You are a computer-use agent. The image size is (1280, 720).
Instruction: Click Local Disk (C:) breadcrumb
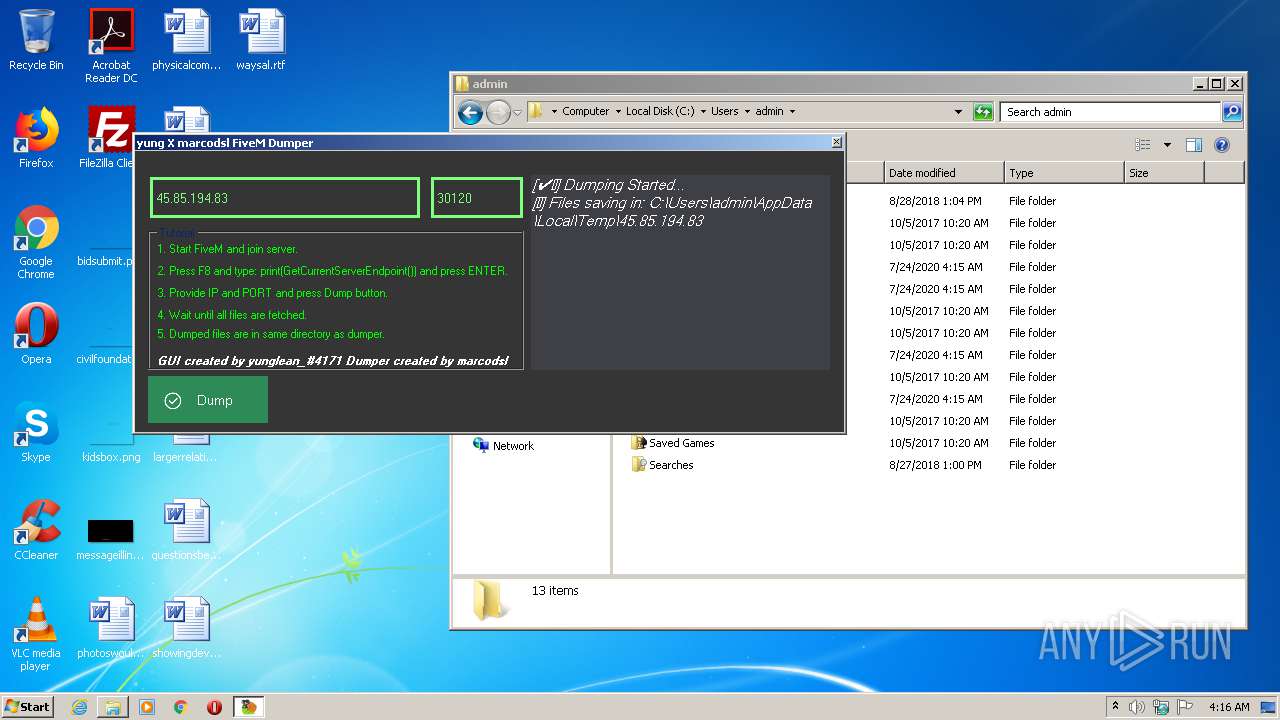[660, 111]
